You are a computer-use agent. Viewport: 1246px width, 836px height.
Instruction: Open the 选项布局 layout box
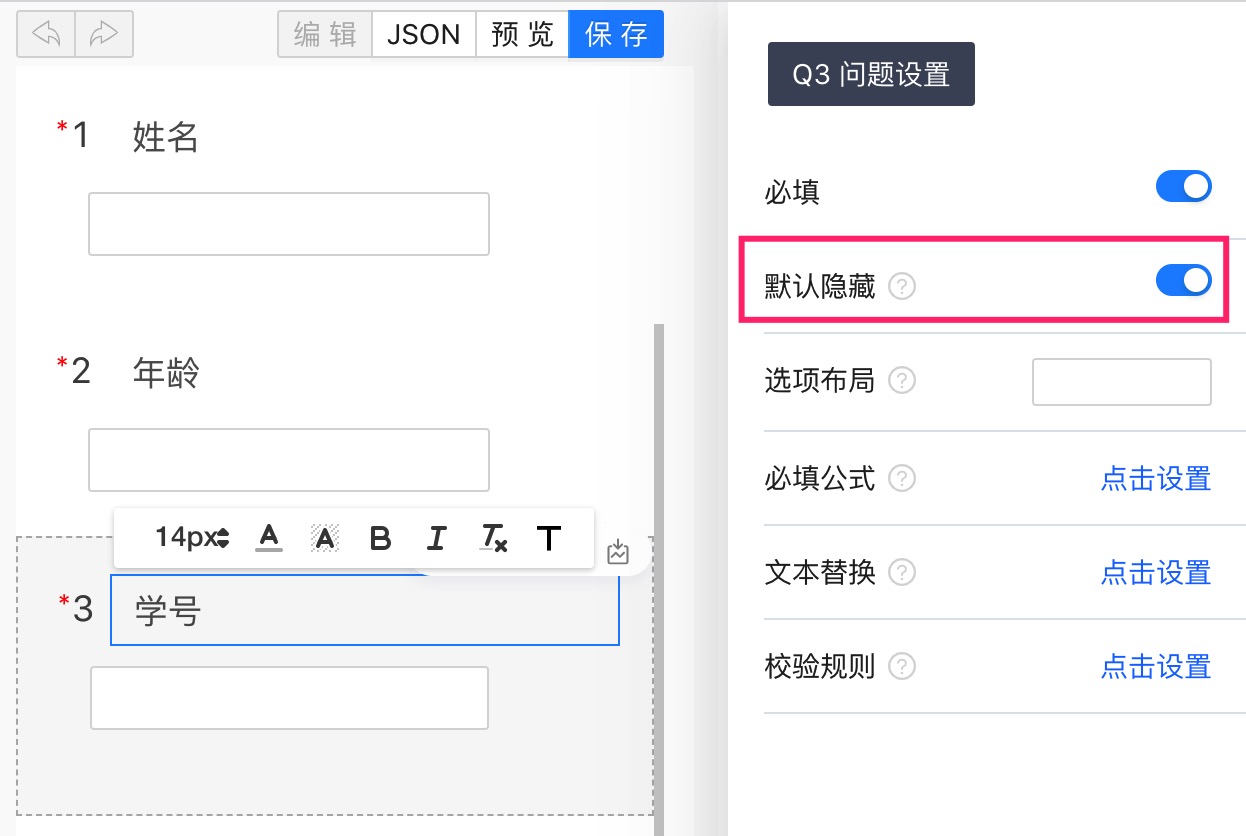[x=1122, y=382]
